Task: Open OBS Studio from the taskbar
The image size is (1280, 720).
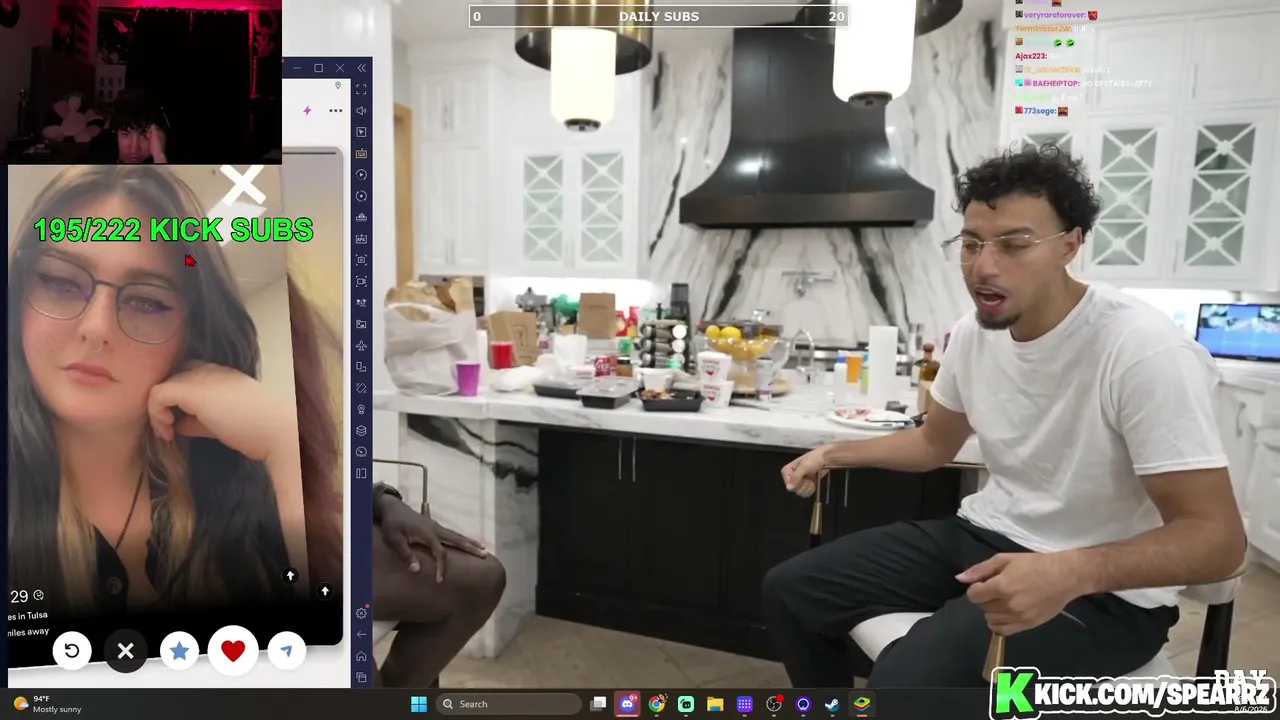Action: click(774, 704)
